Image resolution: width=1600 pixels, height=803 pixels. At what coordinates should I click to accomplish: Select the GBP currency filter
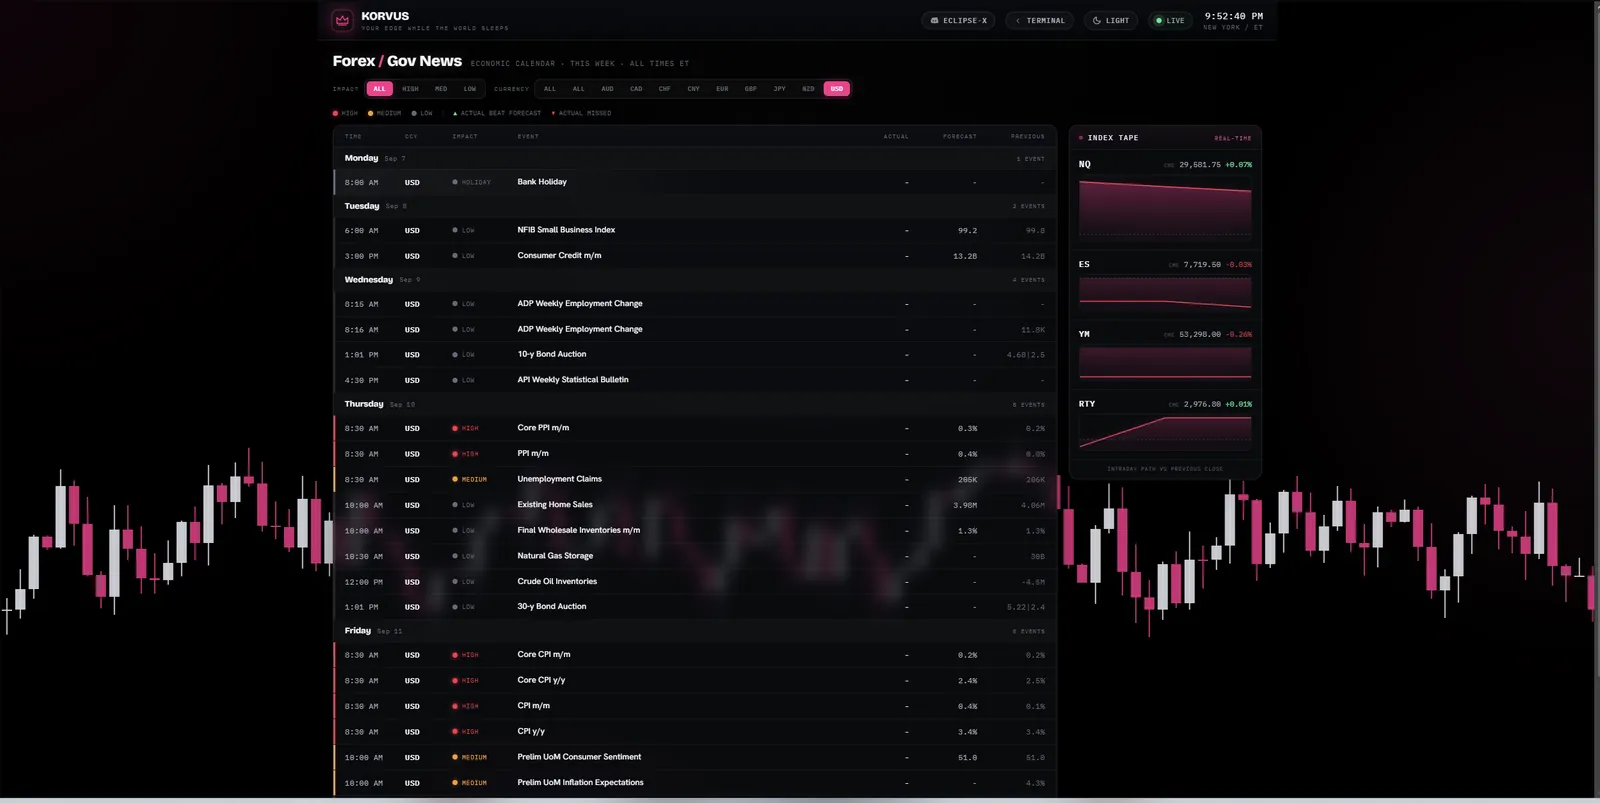point(750,89)
